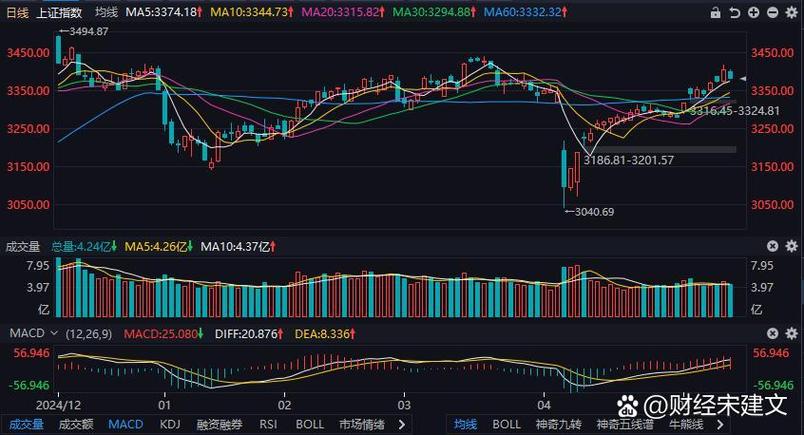This screenshot has height=435, width=804.
Task: Open chart settings gear icon
Action: click(x=790, y=12)
